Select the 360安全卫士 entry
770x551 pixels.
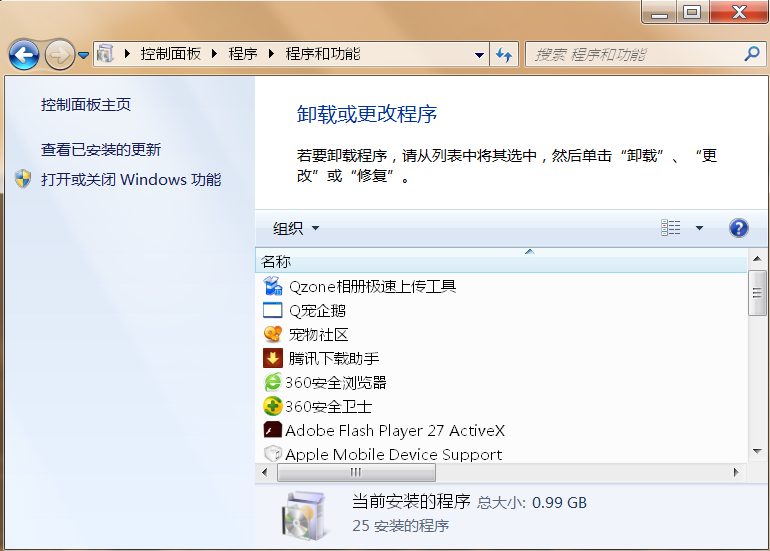click(x=329, y=407)
